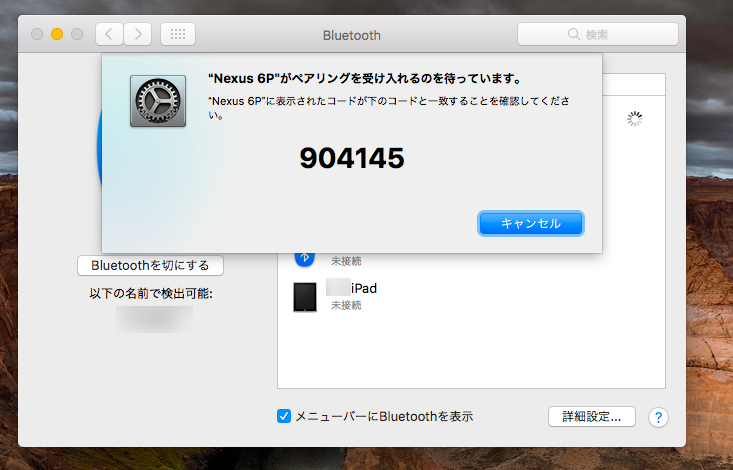Select the iPad name in device list
This screenshot has width=733, height=470.
coord(363,288)
